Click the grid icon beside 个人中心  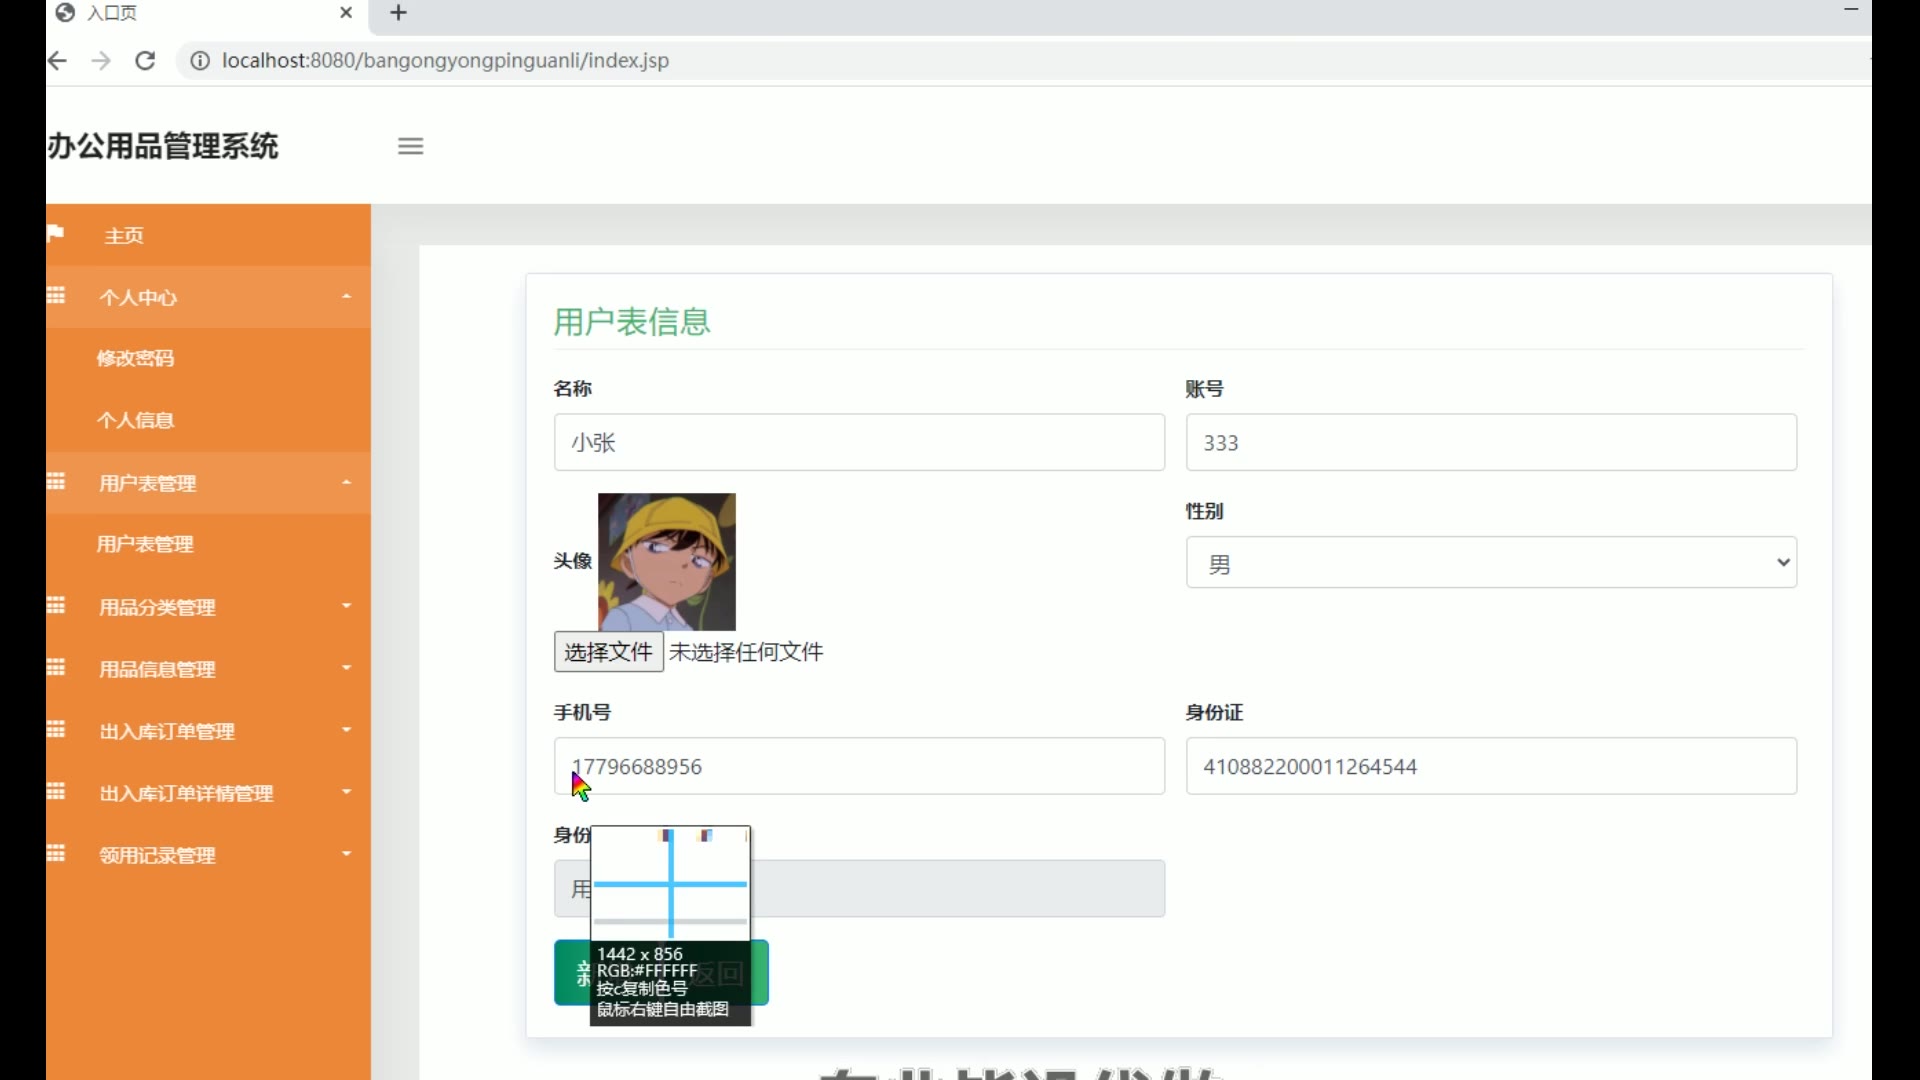(57, 296)
